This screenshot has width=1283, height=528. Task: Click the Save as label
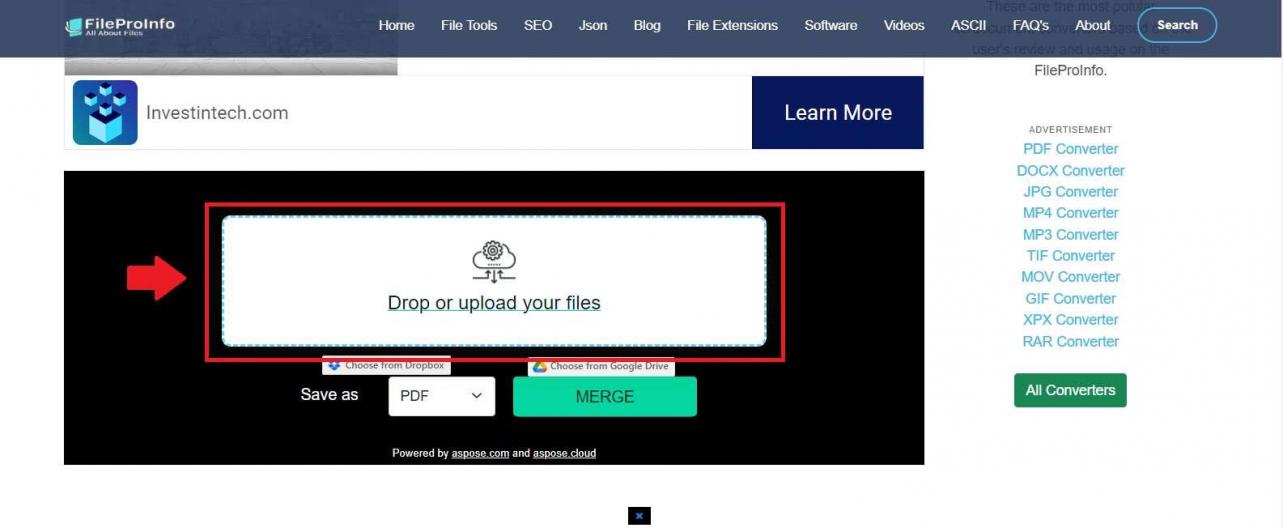point(329,395)
